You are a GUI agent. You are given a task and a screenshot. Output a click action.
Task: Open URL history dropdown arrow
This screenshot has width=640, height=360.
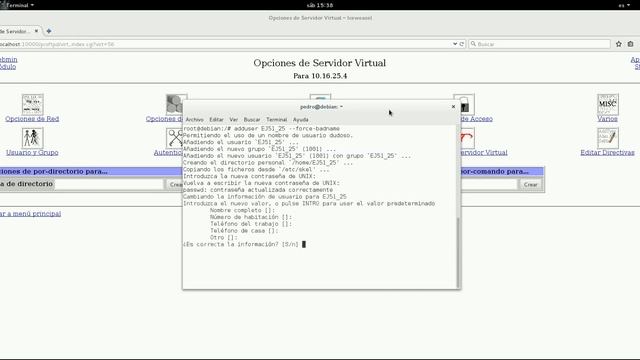455,44
